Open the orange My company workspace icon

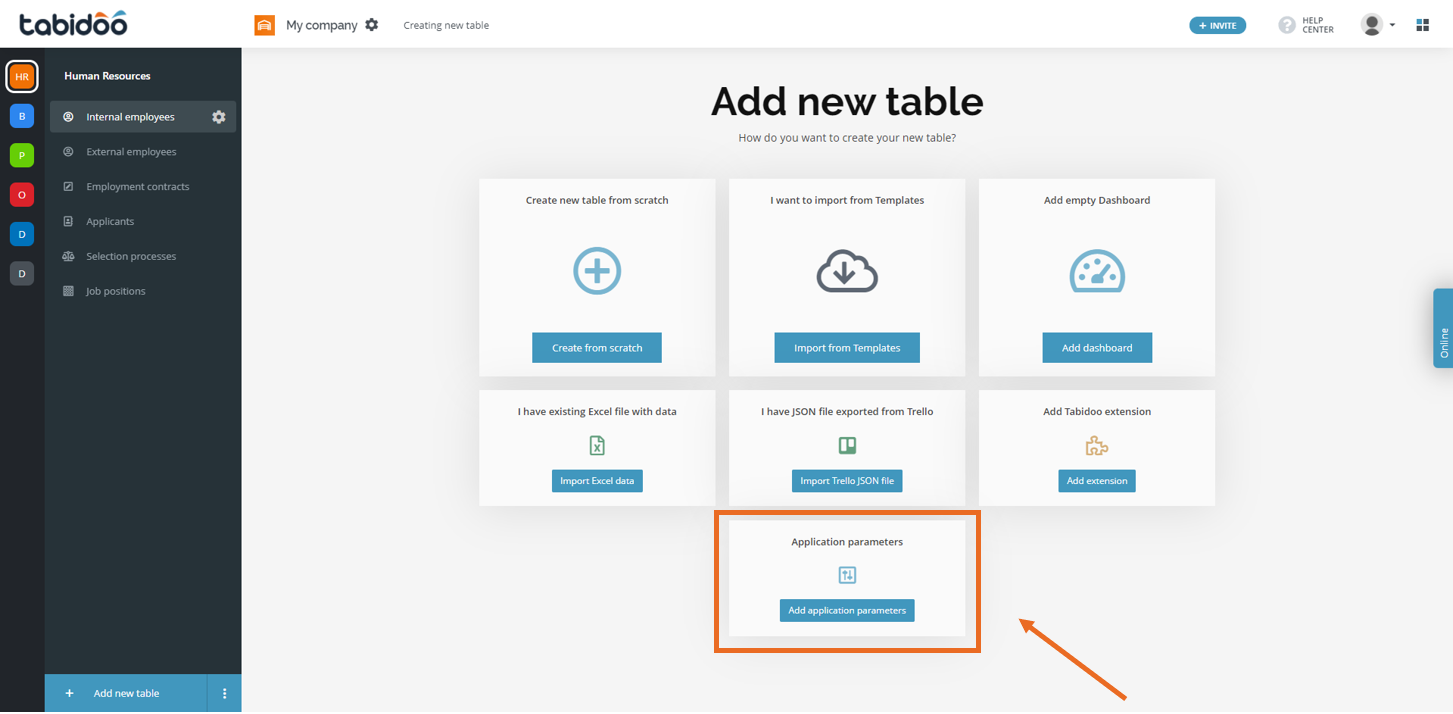click(264, 25)
